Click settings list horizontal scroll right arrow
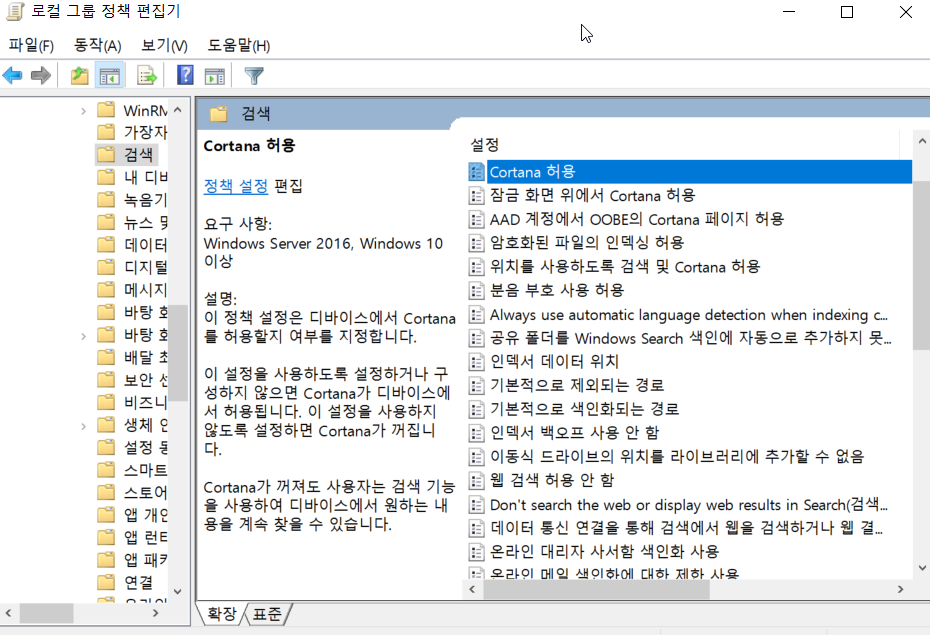 tap(900, 589)
